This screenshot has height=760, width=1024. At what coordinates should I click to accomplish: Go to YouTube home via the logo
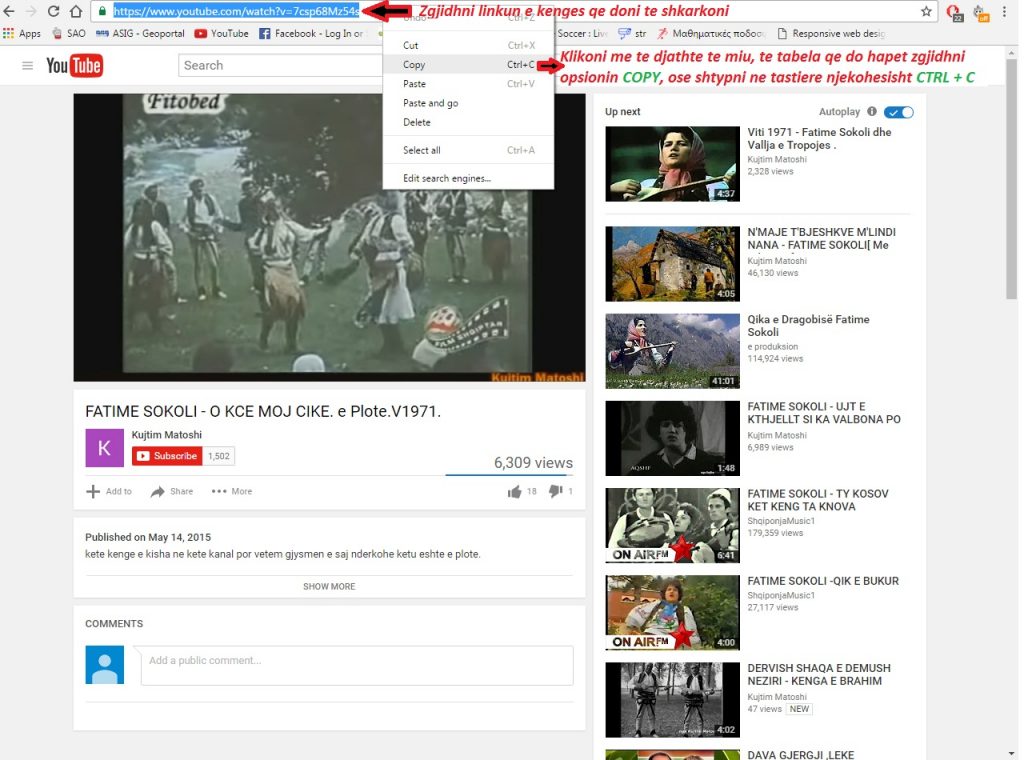pyautogui.click(x=74, y=65)
